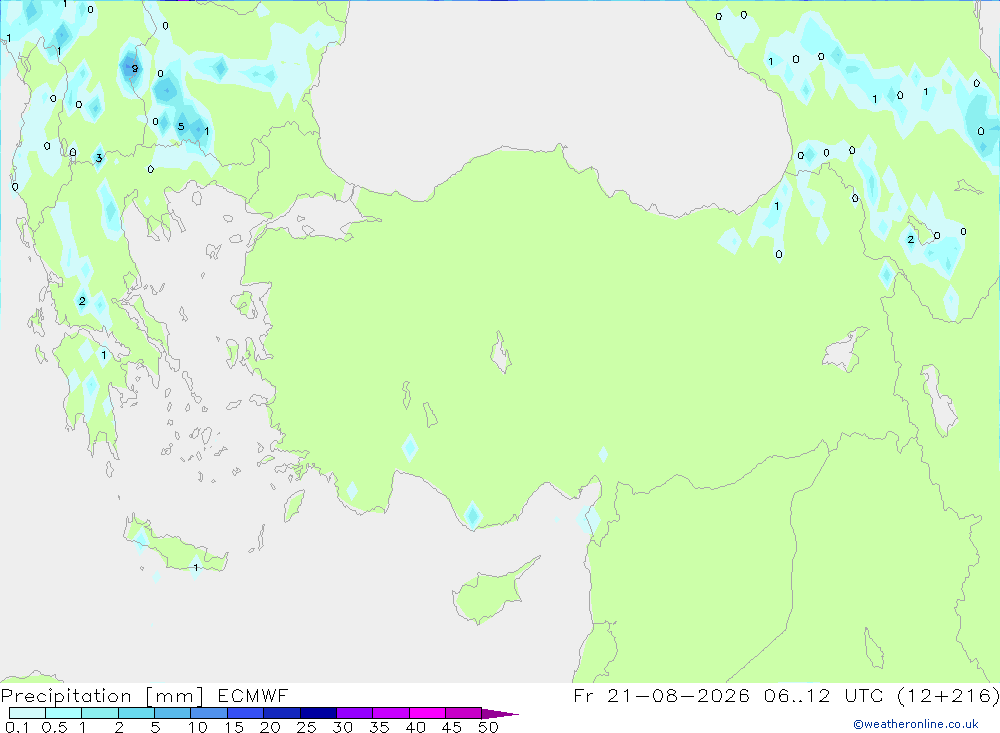
Task: Click the 'ECMWF' model label
Action: point(253,695)
